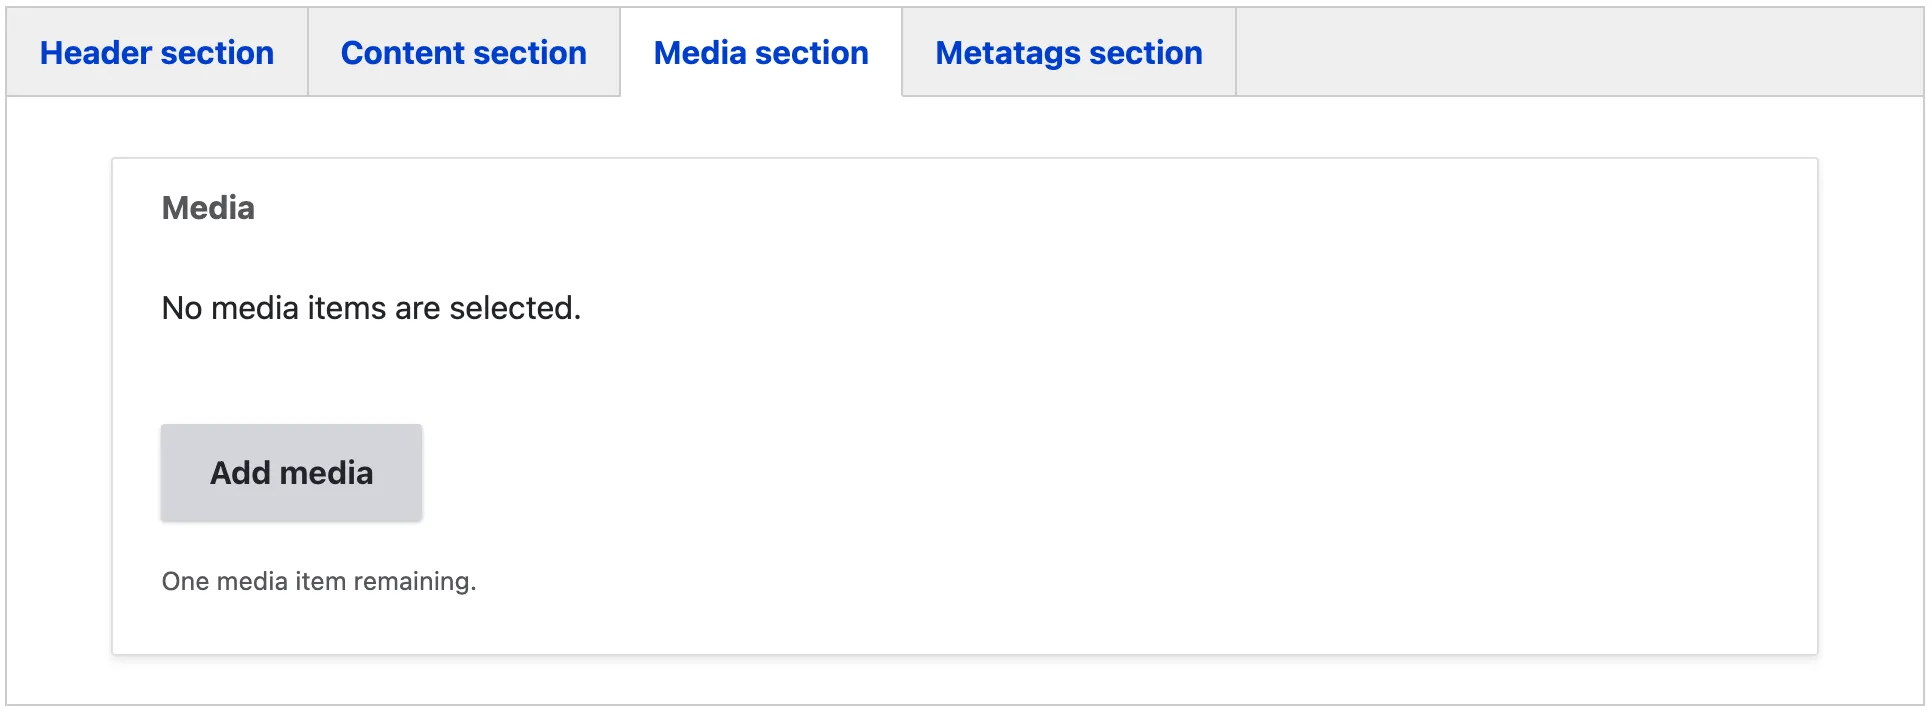
Task: Click the empty tab strip right of Metatags
Action: coord(1578,53)
